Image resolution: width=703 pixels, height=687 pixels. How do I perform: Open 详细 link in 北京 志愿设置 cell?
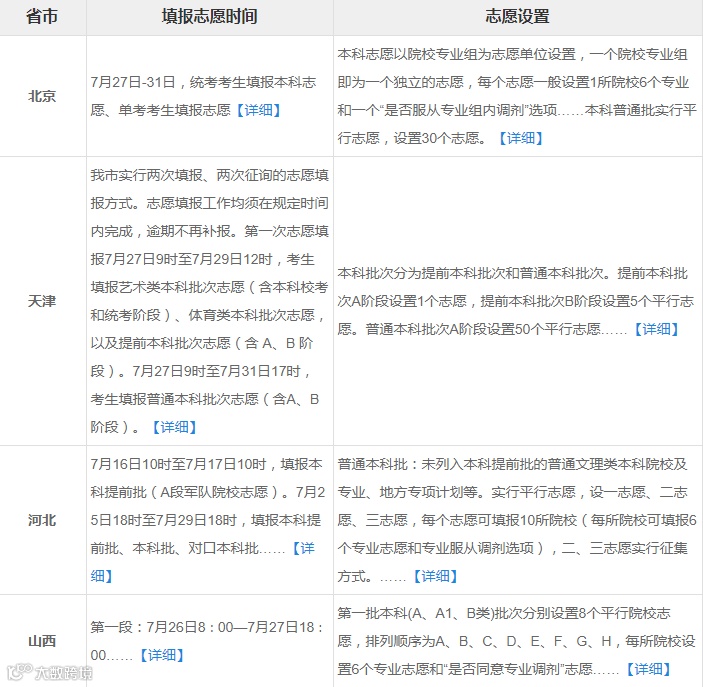pos(521,138)
